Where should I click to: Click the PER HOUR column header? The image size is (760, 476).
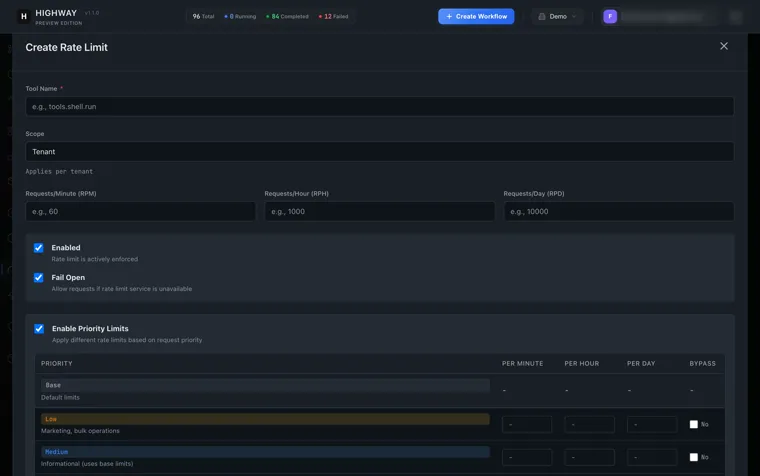click(582, 364)
